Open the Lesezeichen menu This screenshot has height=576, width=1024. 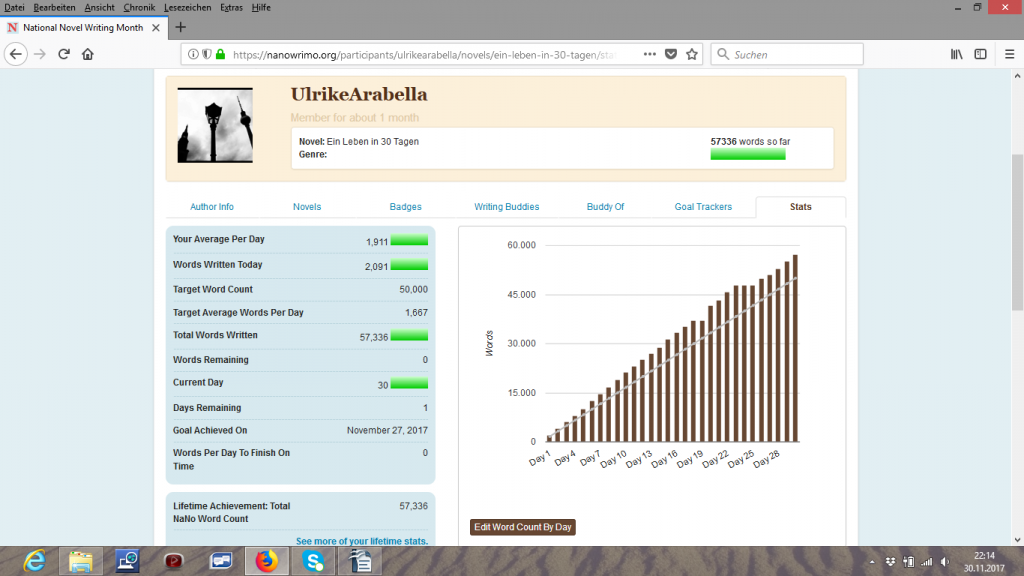(187, 7)
